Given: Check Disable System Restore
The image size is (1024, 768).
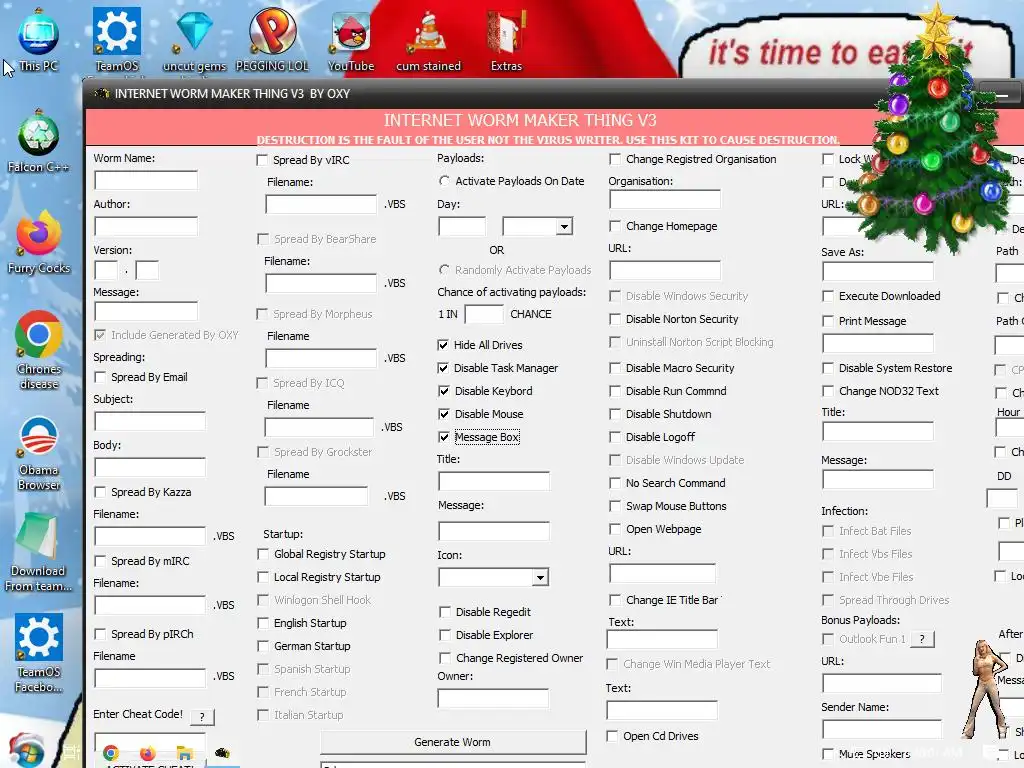Looking at the screenshot, I should 827,368.
